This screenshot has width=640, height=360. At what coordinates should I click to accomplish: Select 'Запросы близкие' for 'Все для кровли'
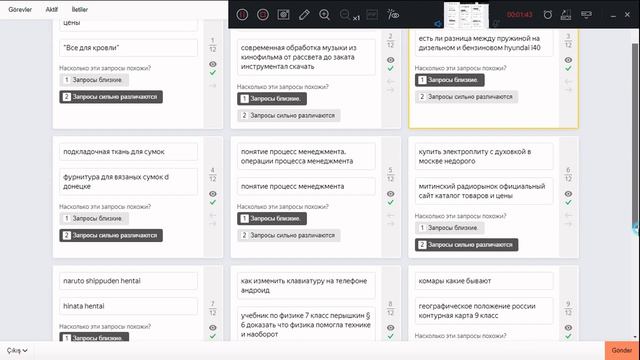pyautogui.click(x=94, y=80)
